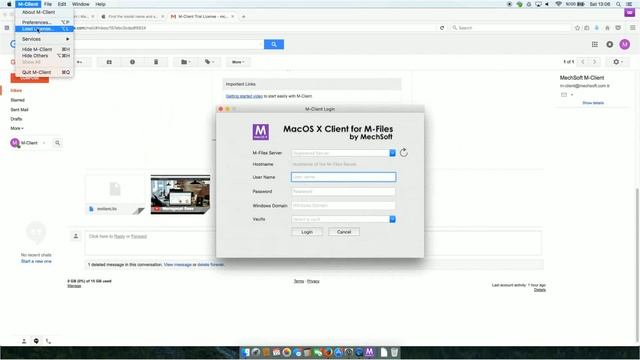Viewport: 640px width, 360px height.
Task: Open the Edit menu in menu bar
Action: click(62, 4)
